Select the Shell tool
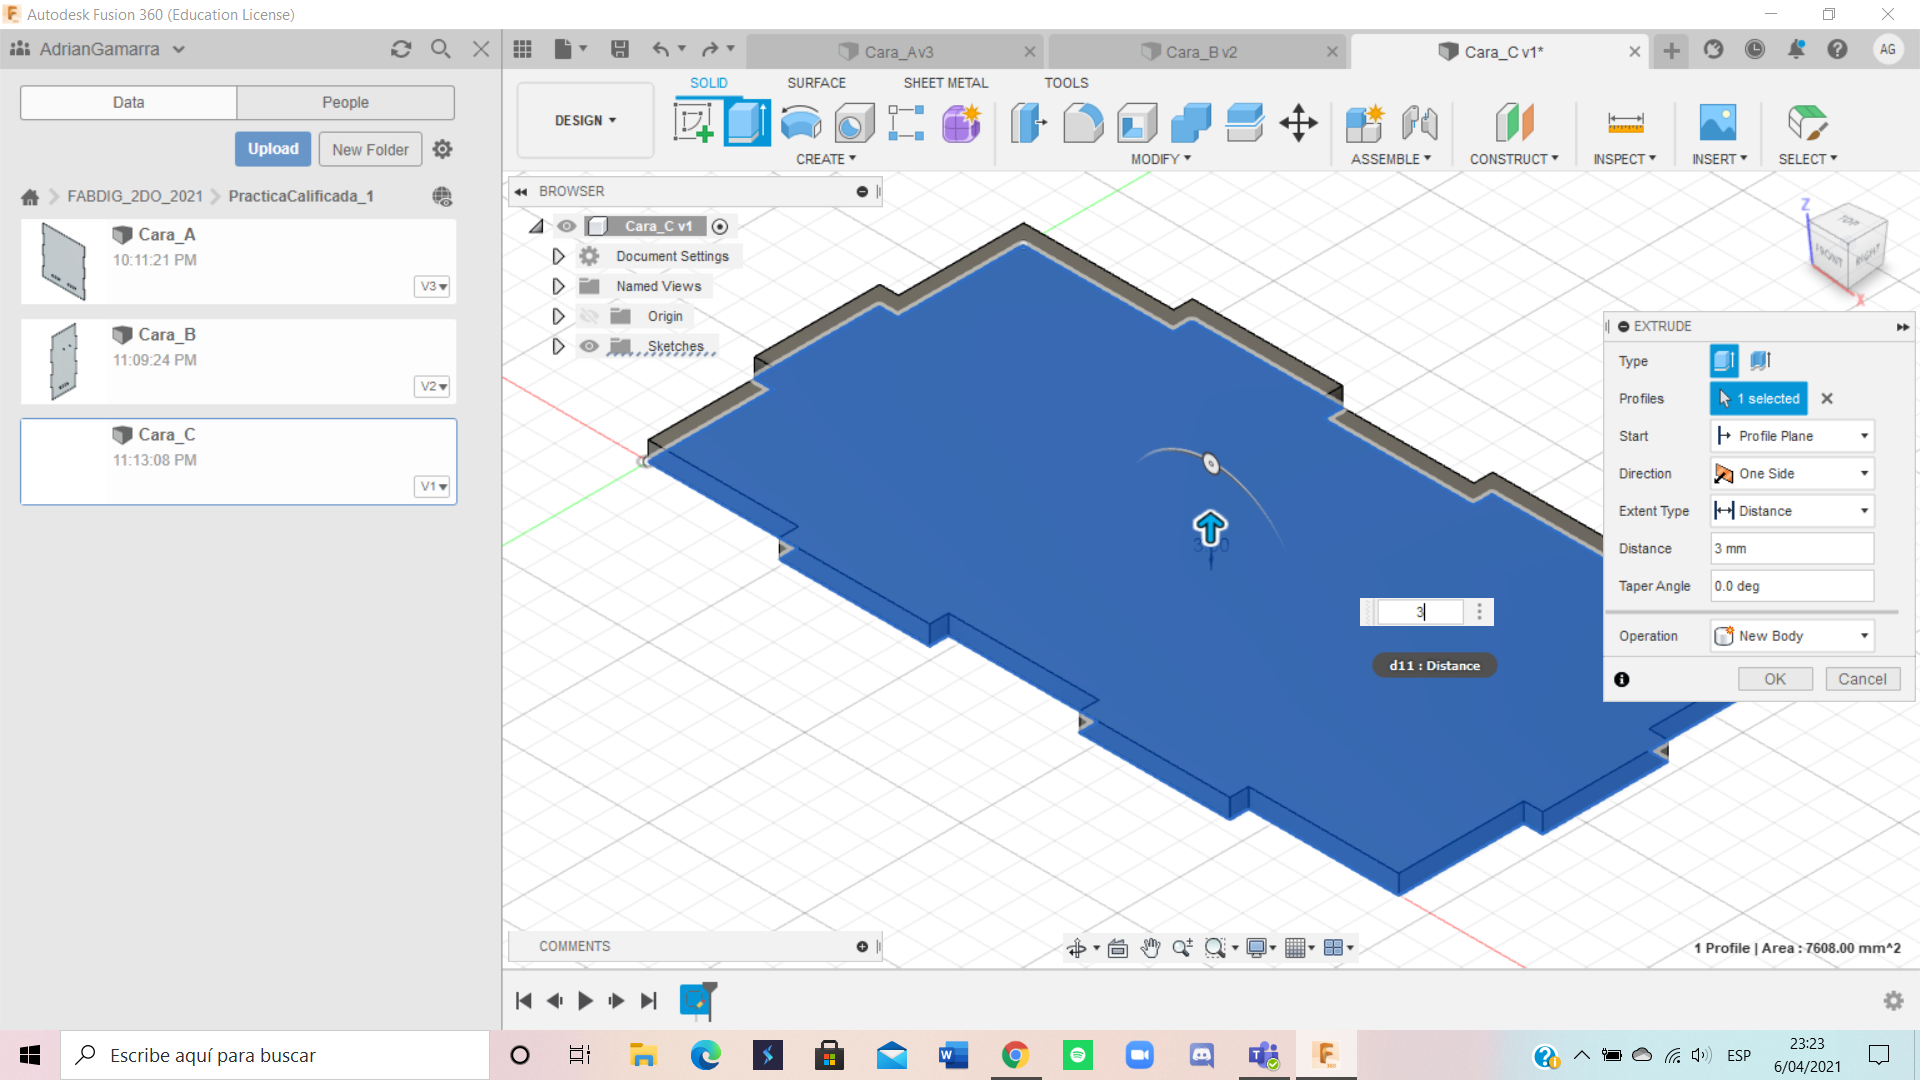1920x1080 pixels. click(x=1137, y=123)
